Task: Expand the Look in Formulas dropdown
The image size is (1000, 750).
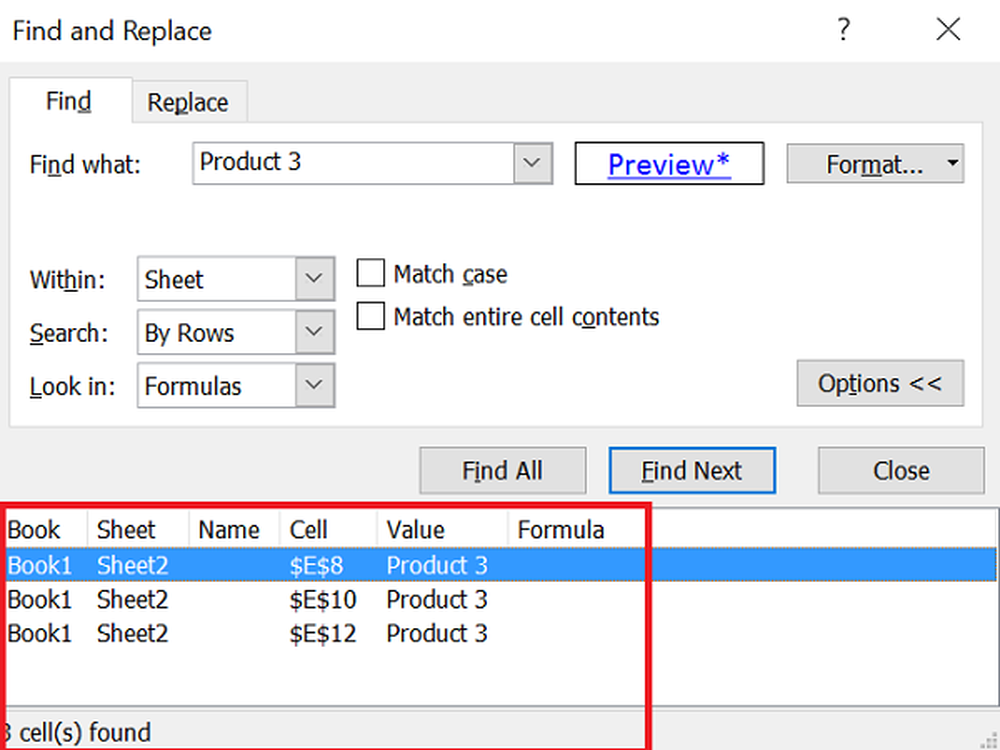Action: click(x=315, y=386)
